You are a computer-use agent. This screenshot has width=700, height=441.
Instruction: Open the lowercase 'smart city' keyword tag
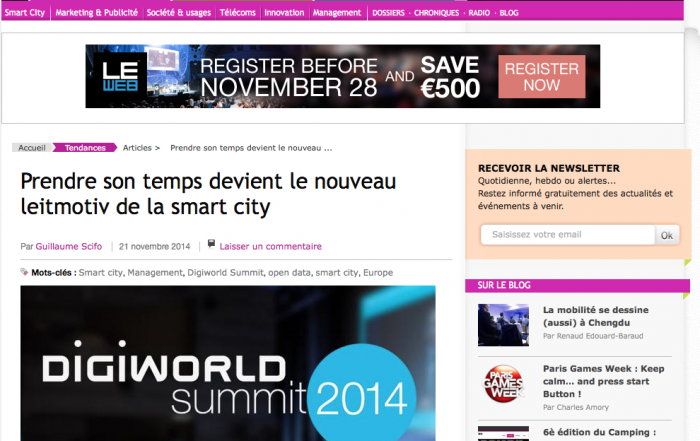[337, 272]
